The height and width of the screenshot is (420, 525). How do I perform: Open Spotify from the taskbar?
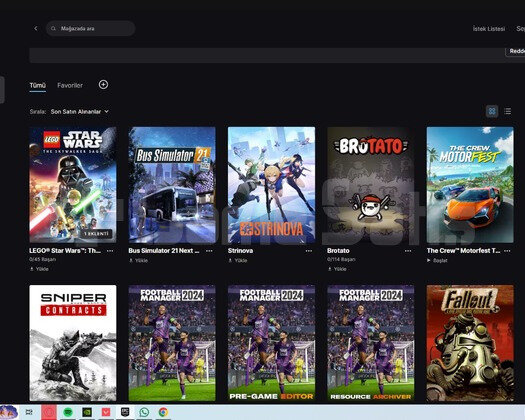(68, 412)
